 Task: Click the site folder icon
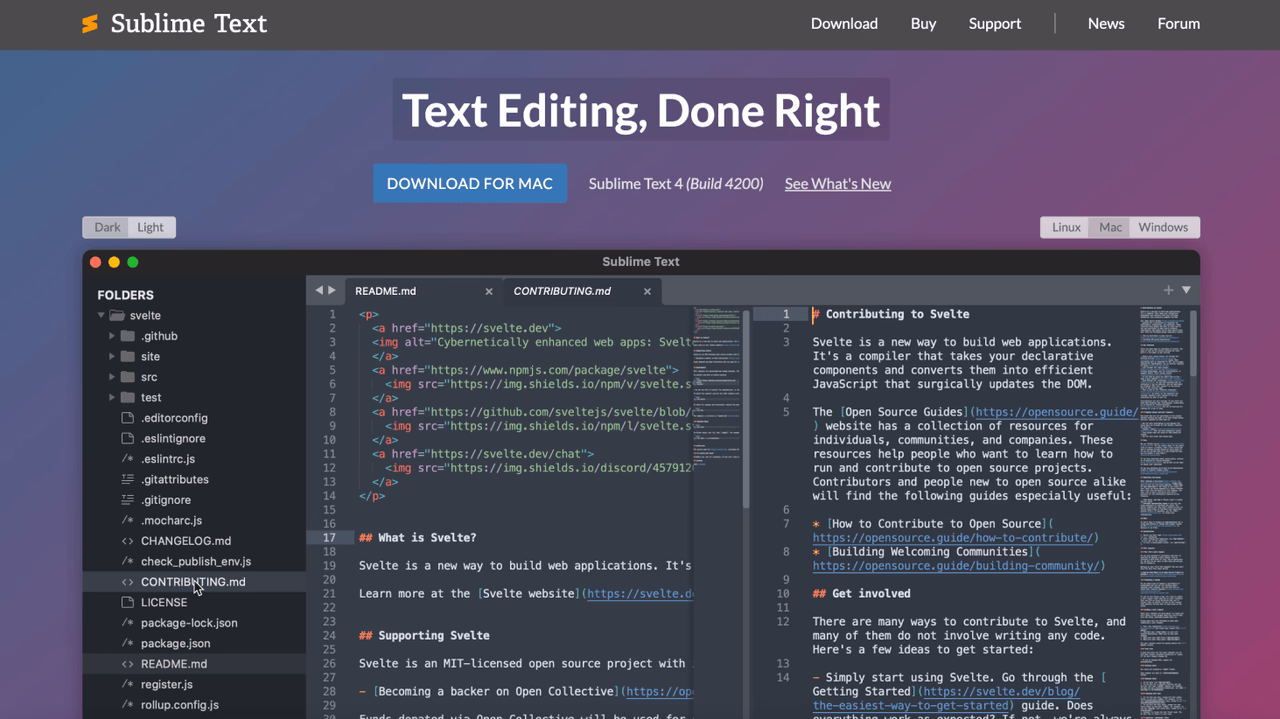[128, 356]
